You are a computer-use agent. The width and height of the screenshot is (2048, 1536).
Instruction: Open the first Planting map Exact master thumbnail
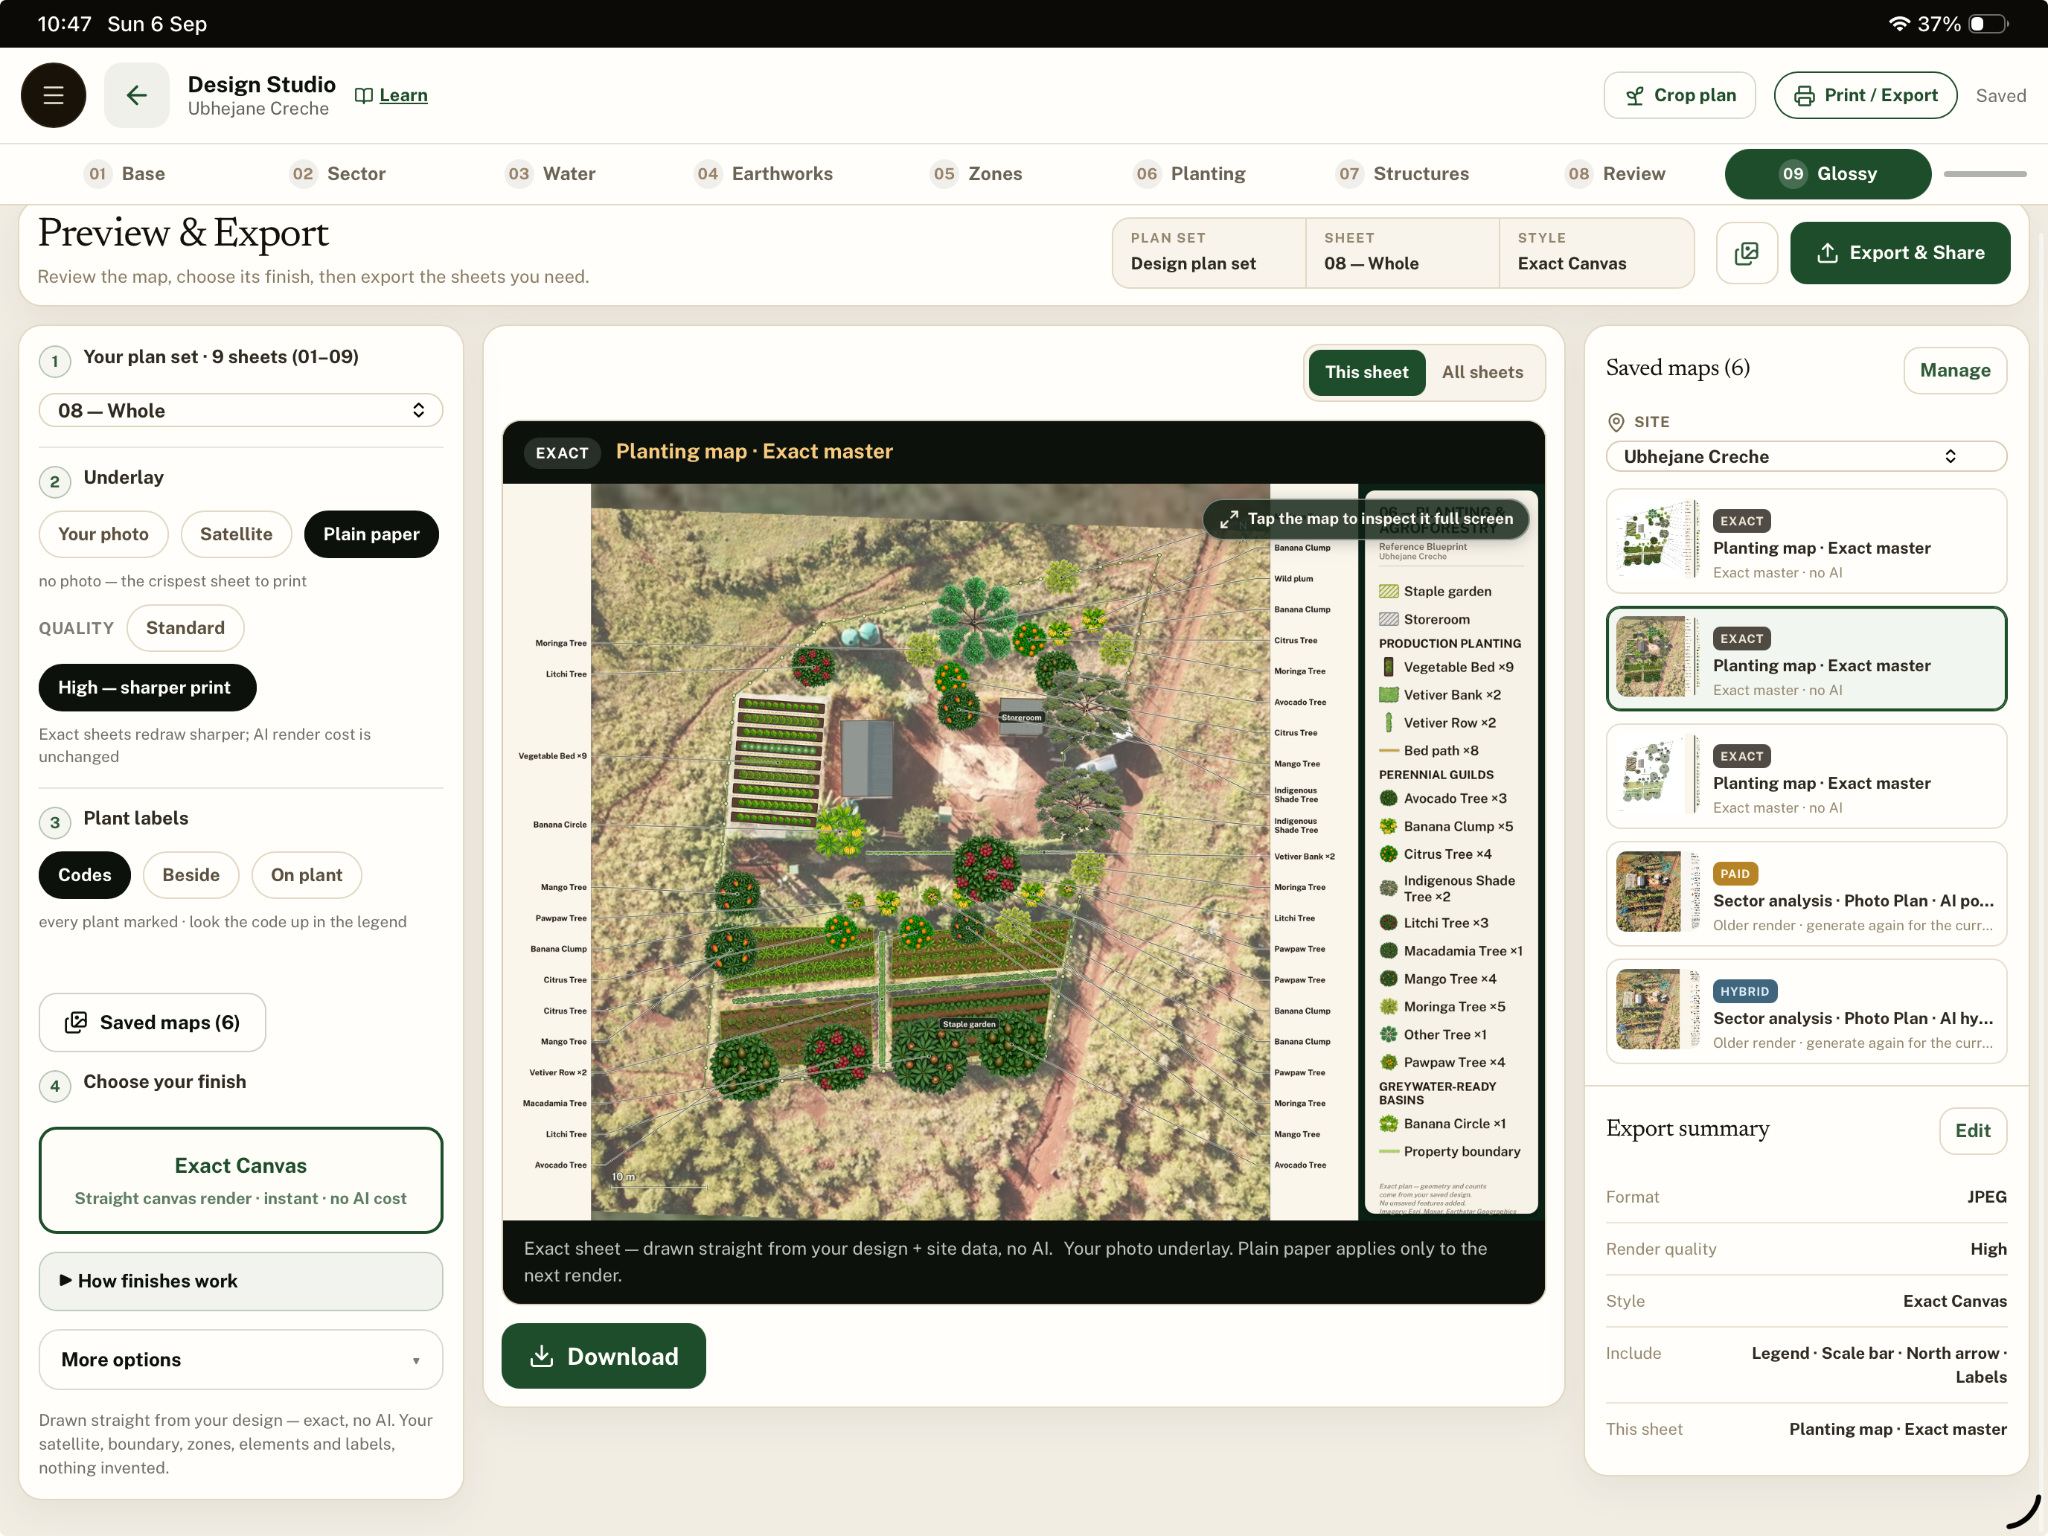pyautogui.click(x=1659, y=540)
